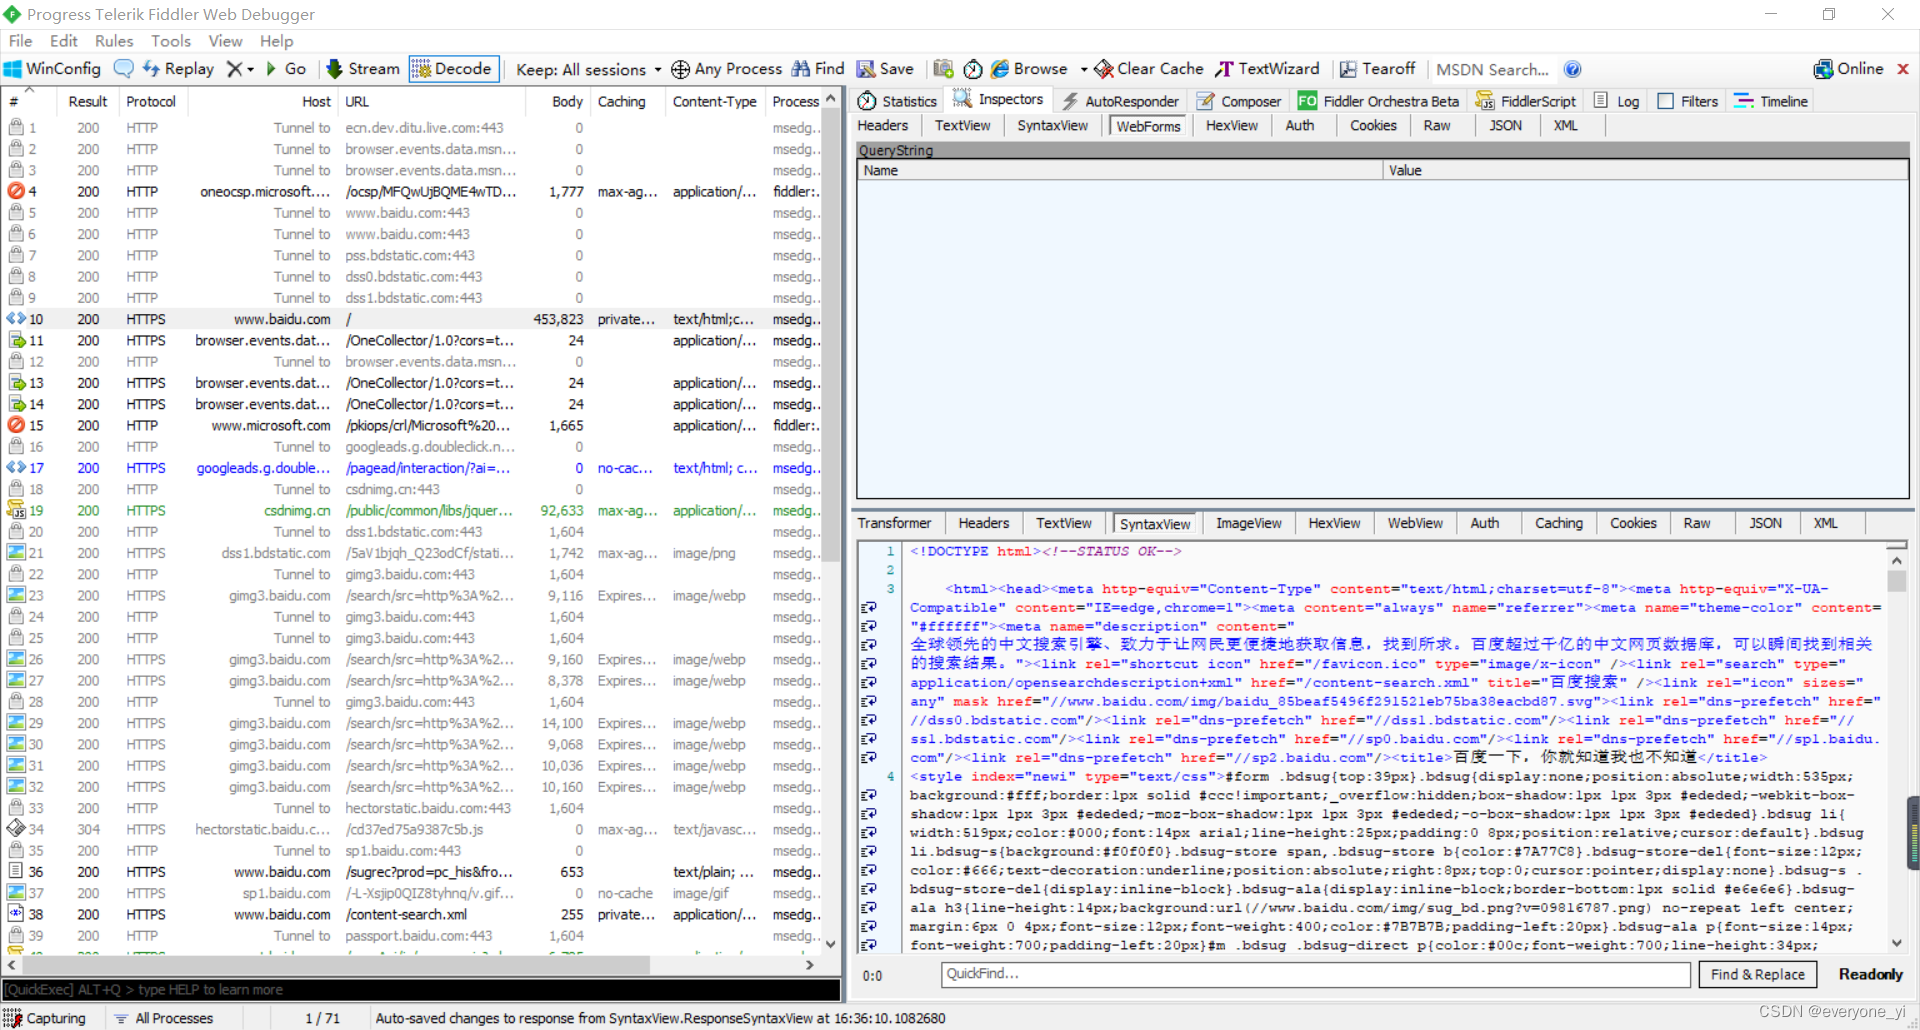The height and width of the screenshot is (1030, 1920).
Task: Click the Remove sessions X icon
Action: 234,69
